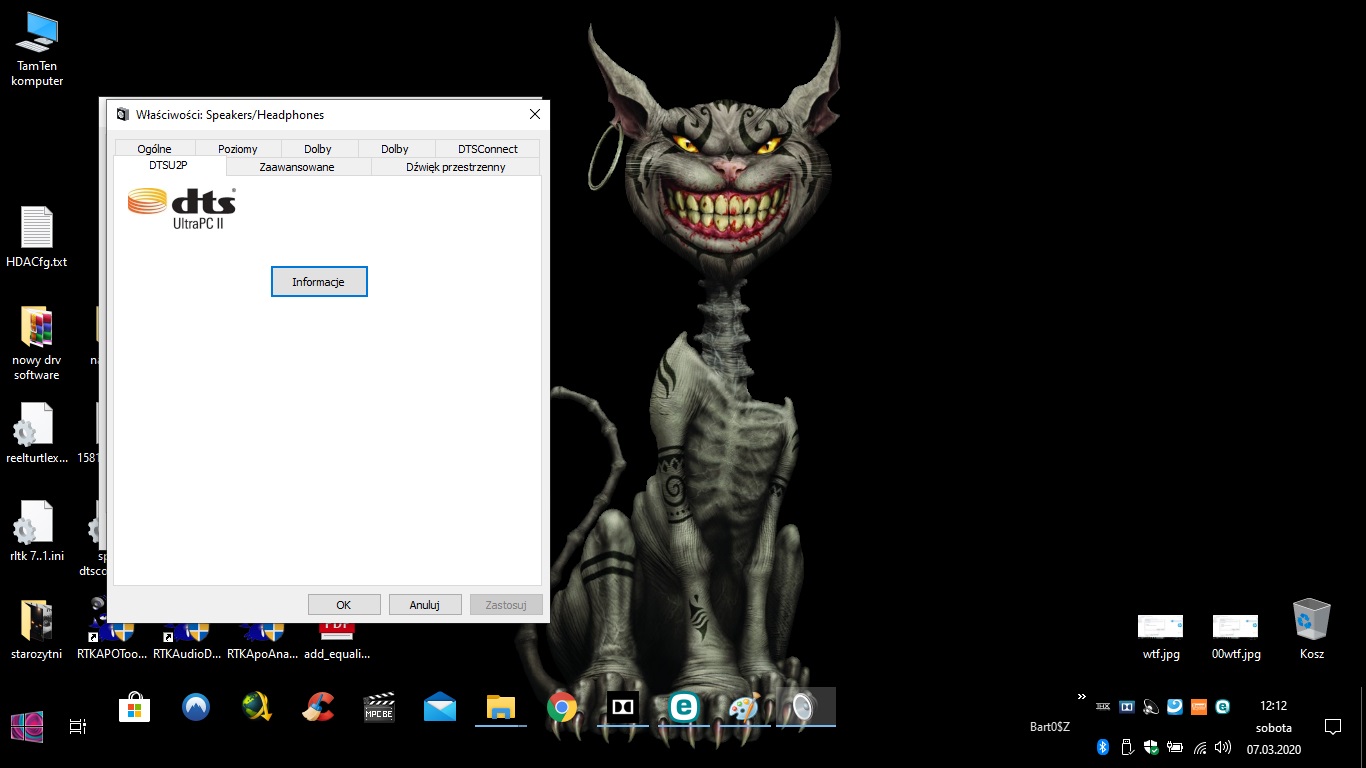Open Bluetooth tray icon
1366x768 pixels.
tap(1103, 747)
